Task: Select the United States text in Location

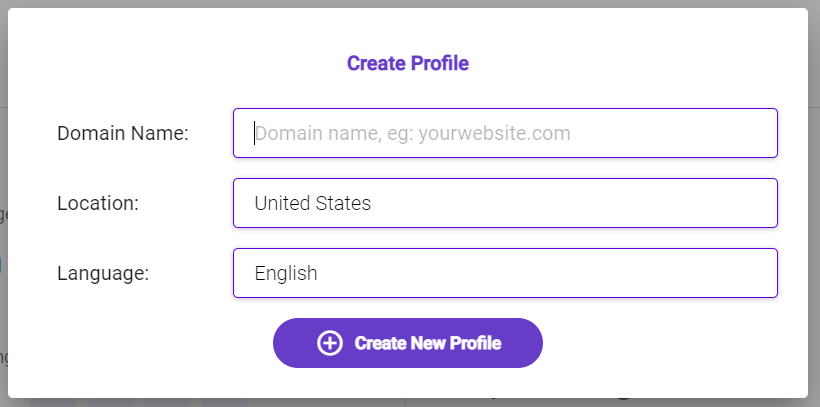Action: pos(312,203)
